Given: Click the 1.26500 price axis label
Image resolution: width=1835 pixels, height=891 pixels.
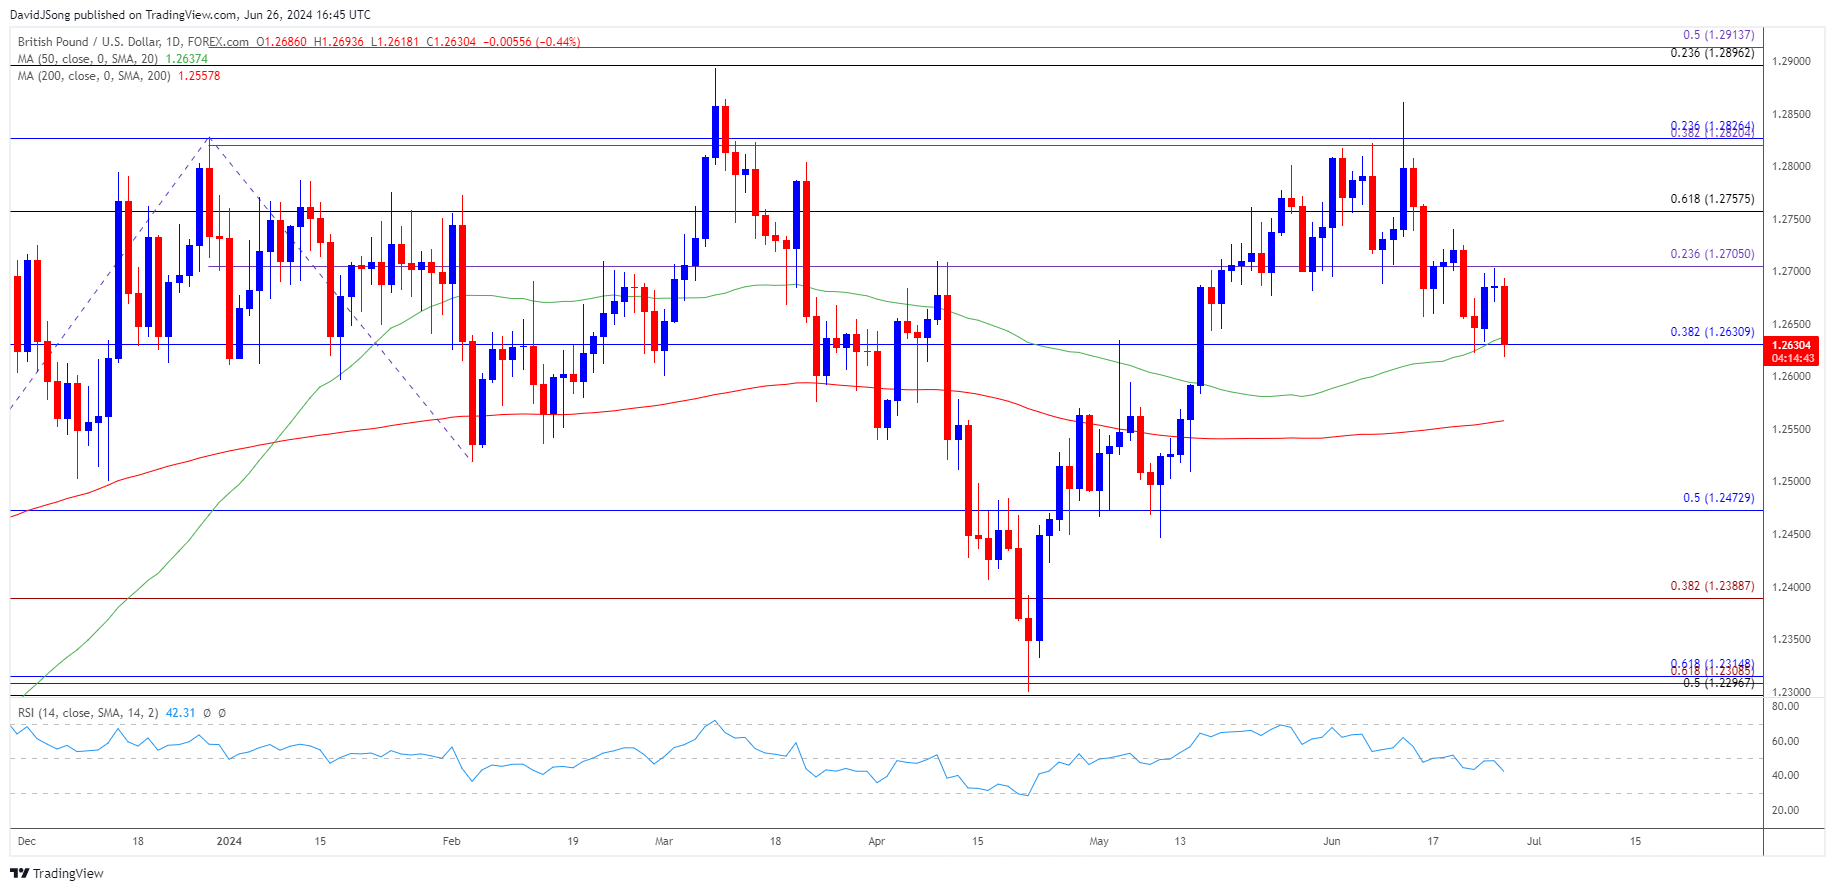Looking at the screenshot, I should (x=1791, y=325).
